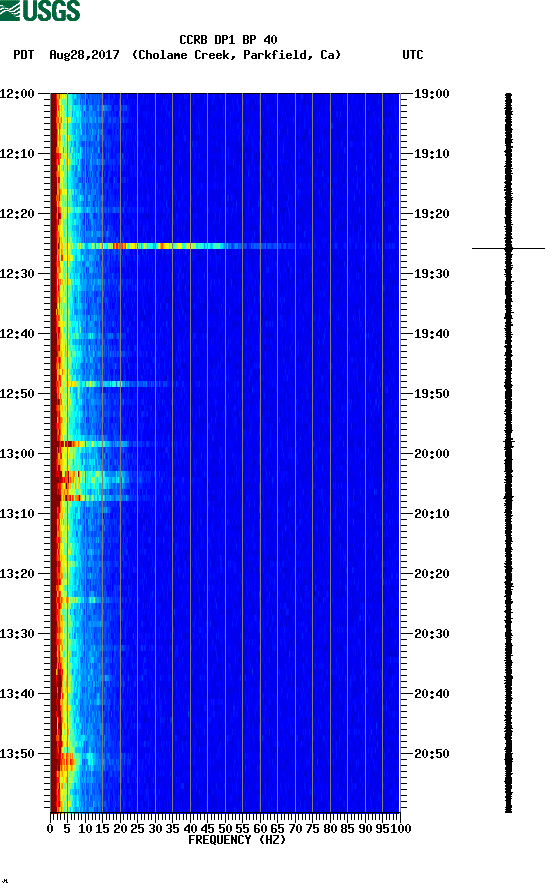Click the spectrogram streak just before 12:50
Image resolution: width=552 pixels, height=892 pixels.
[x=118, y=384]
